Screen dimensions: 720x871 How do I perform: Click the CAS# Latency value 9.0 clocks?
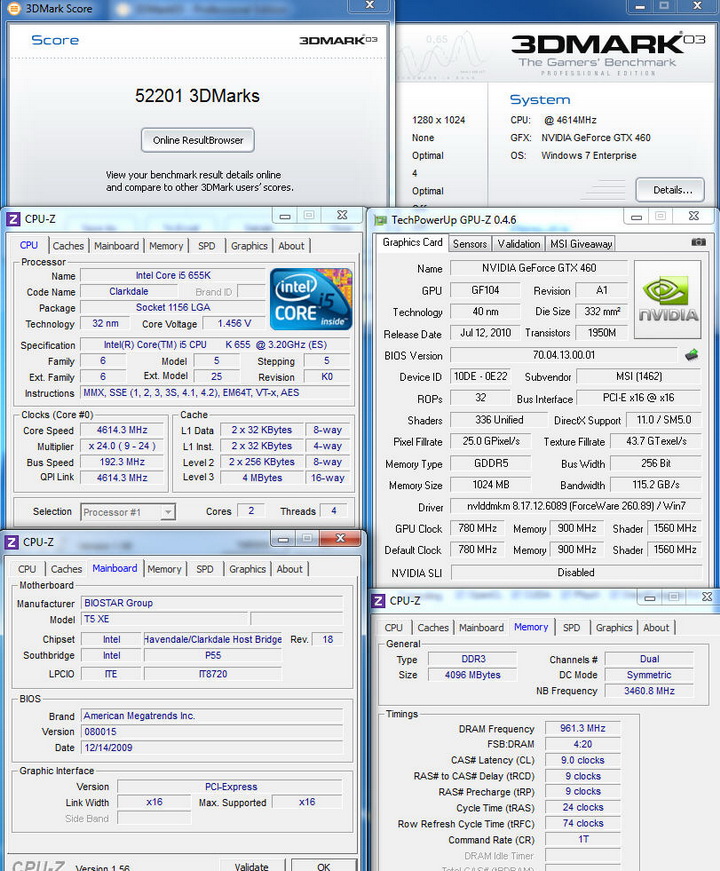pyautogui.click(x=582, y=760)
